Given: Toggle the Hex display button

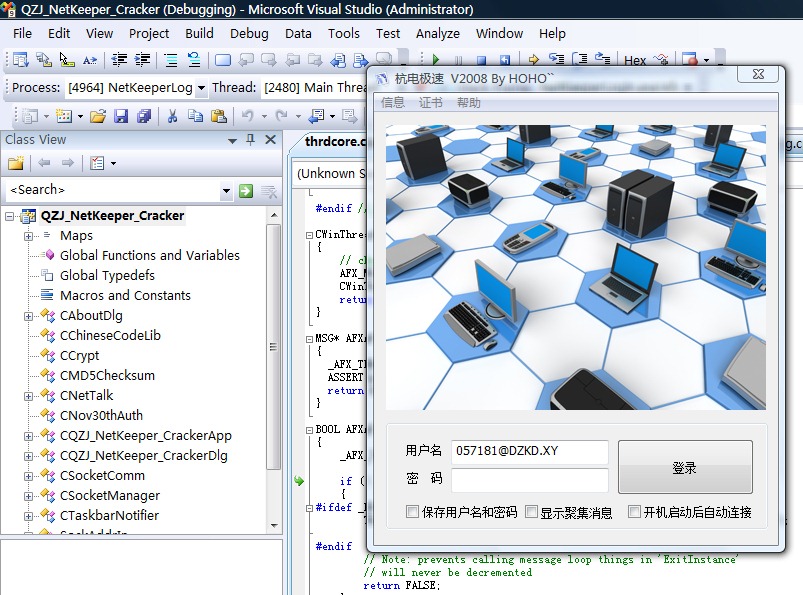Looking at the screenshot, I should tap(635, 61).
